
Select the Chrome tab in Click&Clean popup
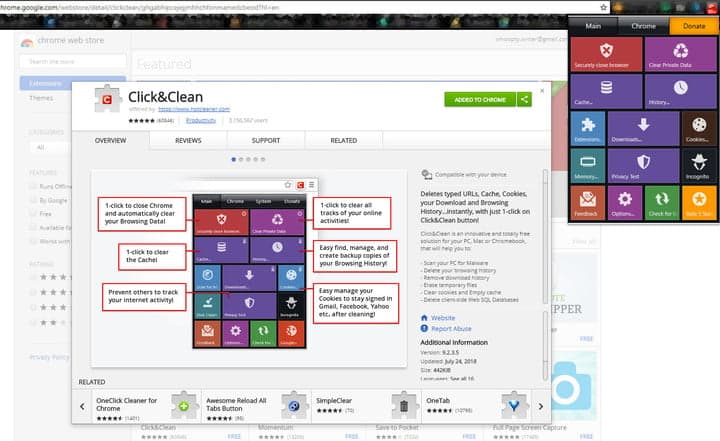643,26
